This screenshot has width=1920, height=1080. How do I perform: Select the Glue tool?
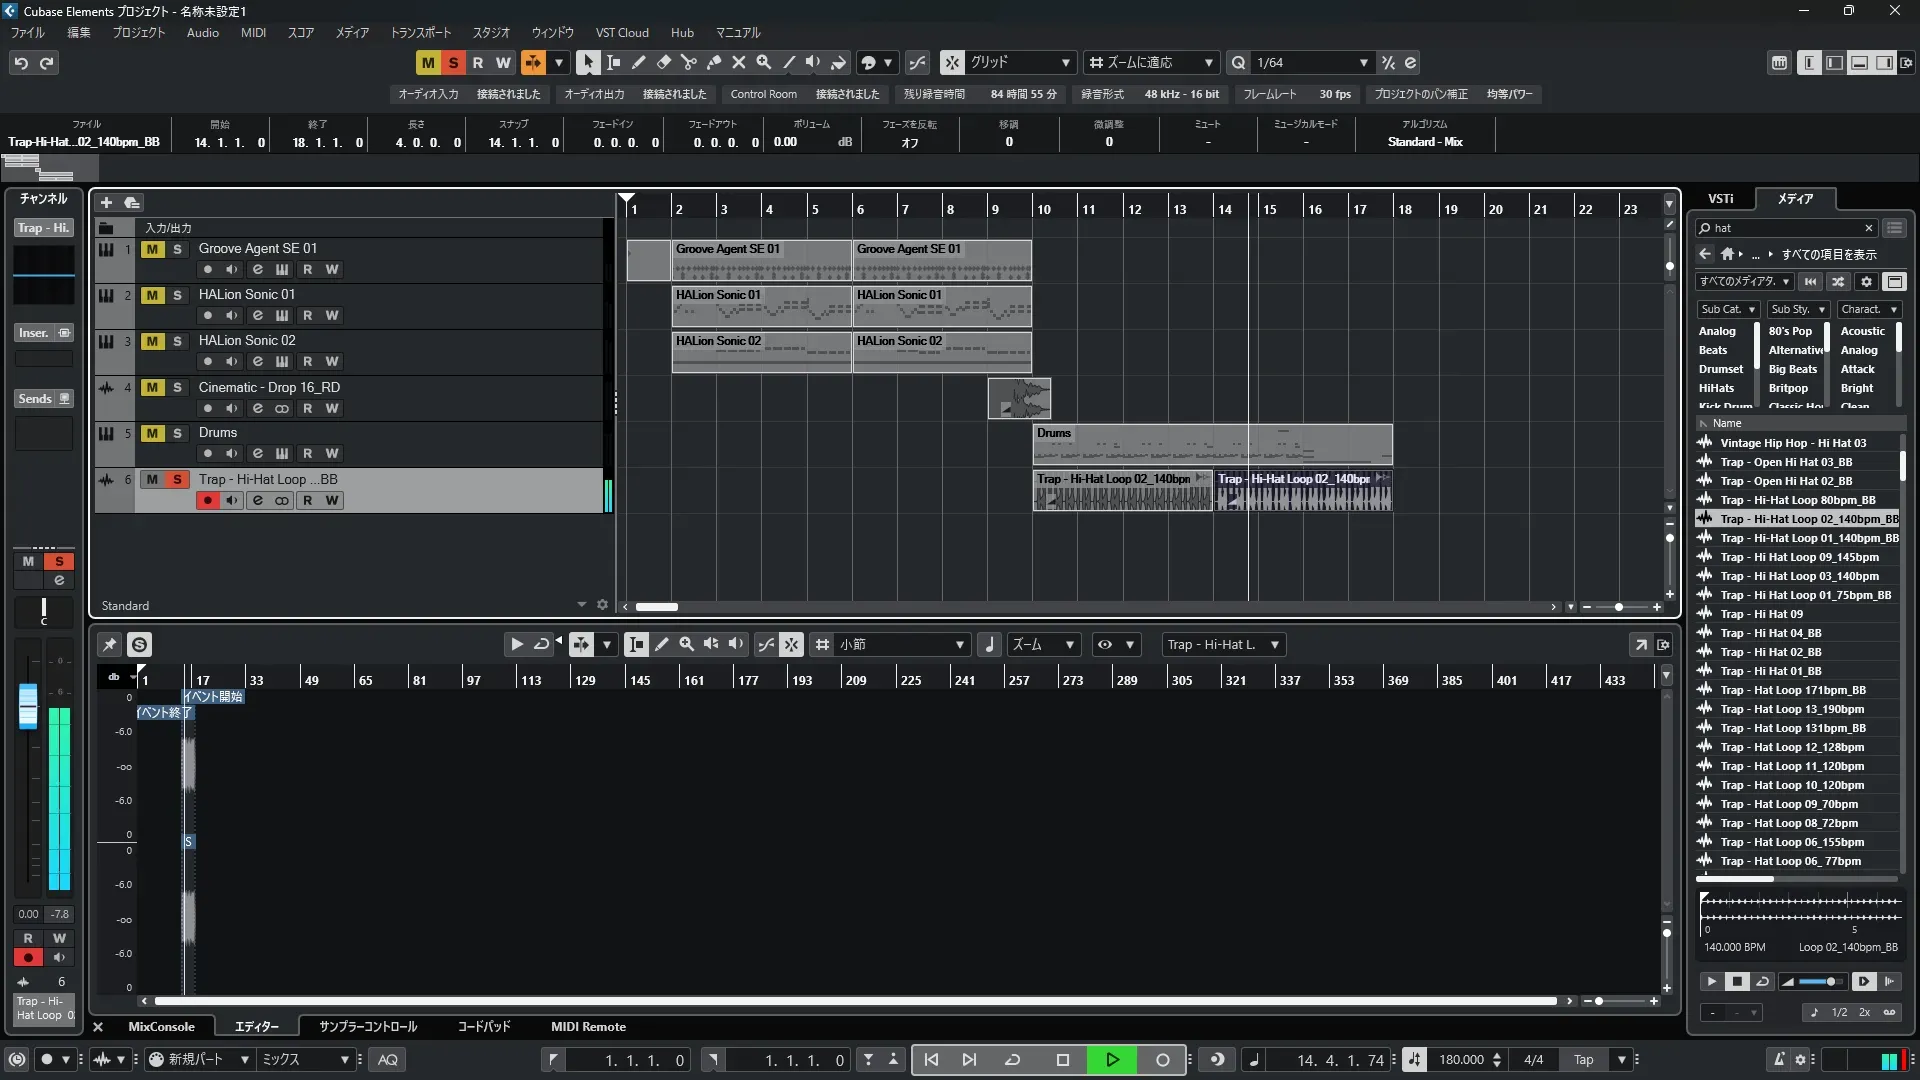coord(713,62)
